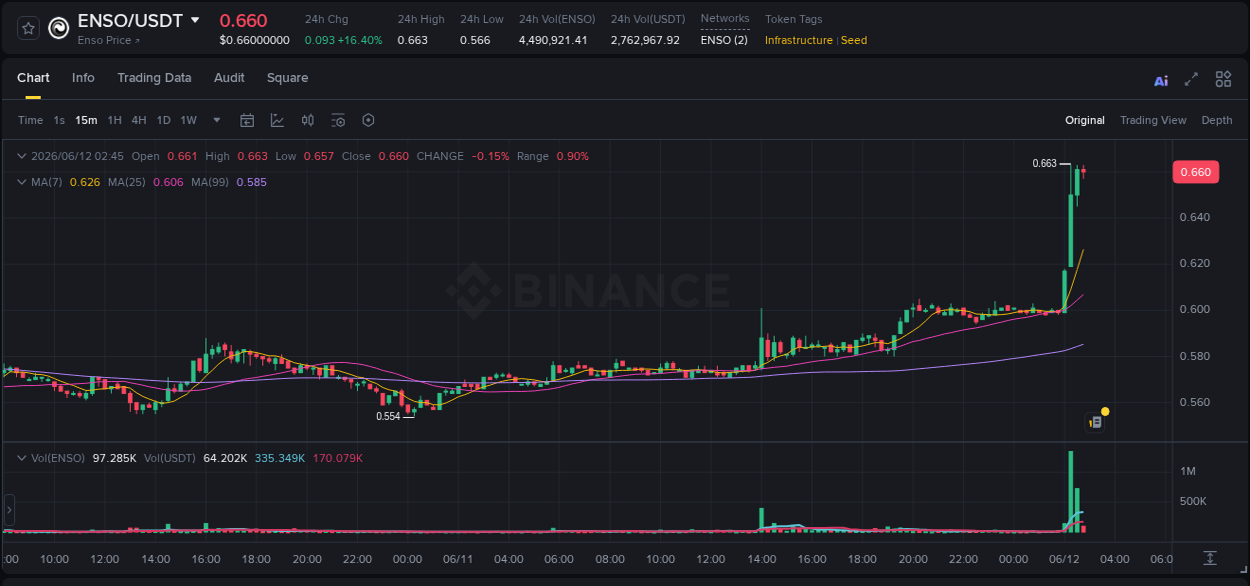Switch to Trading View chart
Screen dimensions: 1250x586
click(x=1153, y=120)
